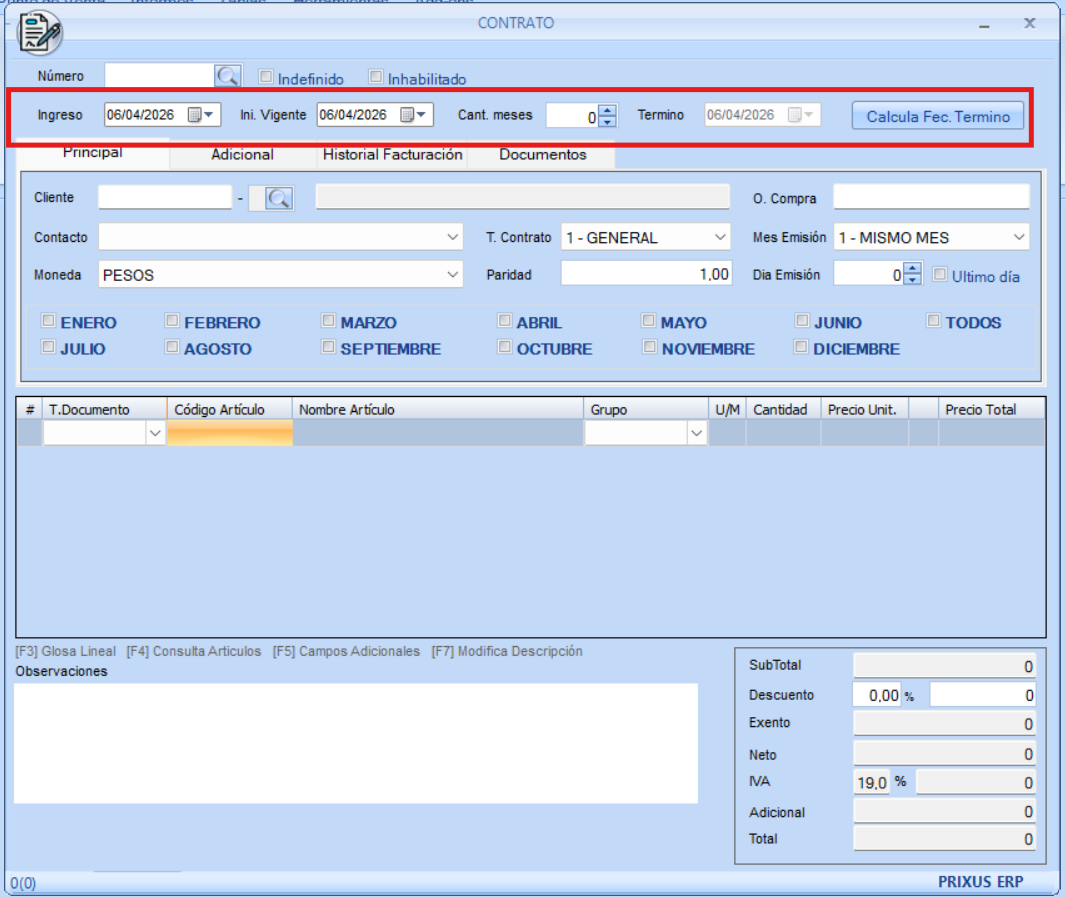
Task: Decrease Dia Emisión with down arrow
Action: [911, 280]
